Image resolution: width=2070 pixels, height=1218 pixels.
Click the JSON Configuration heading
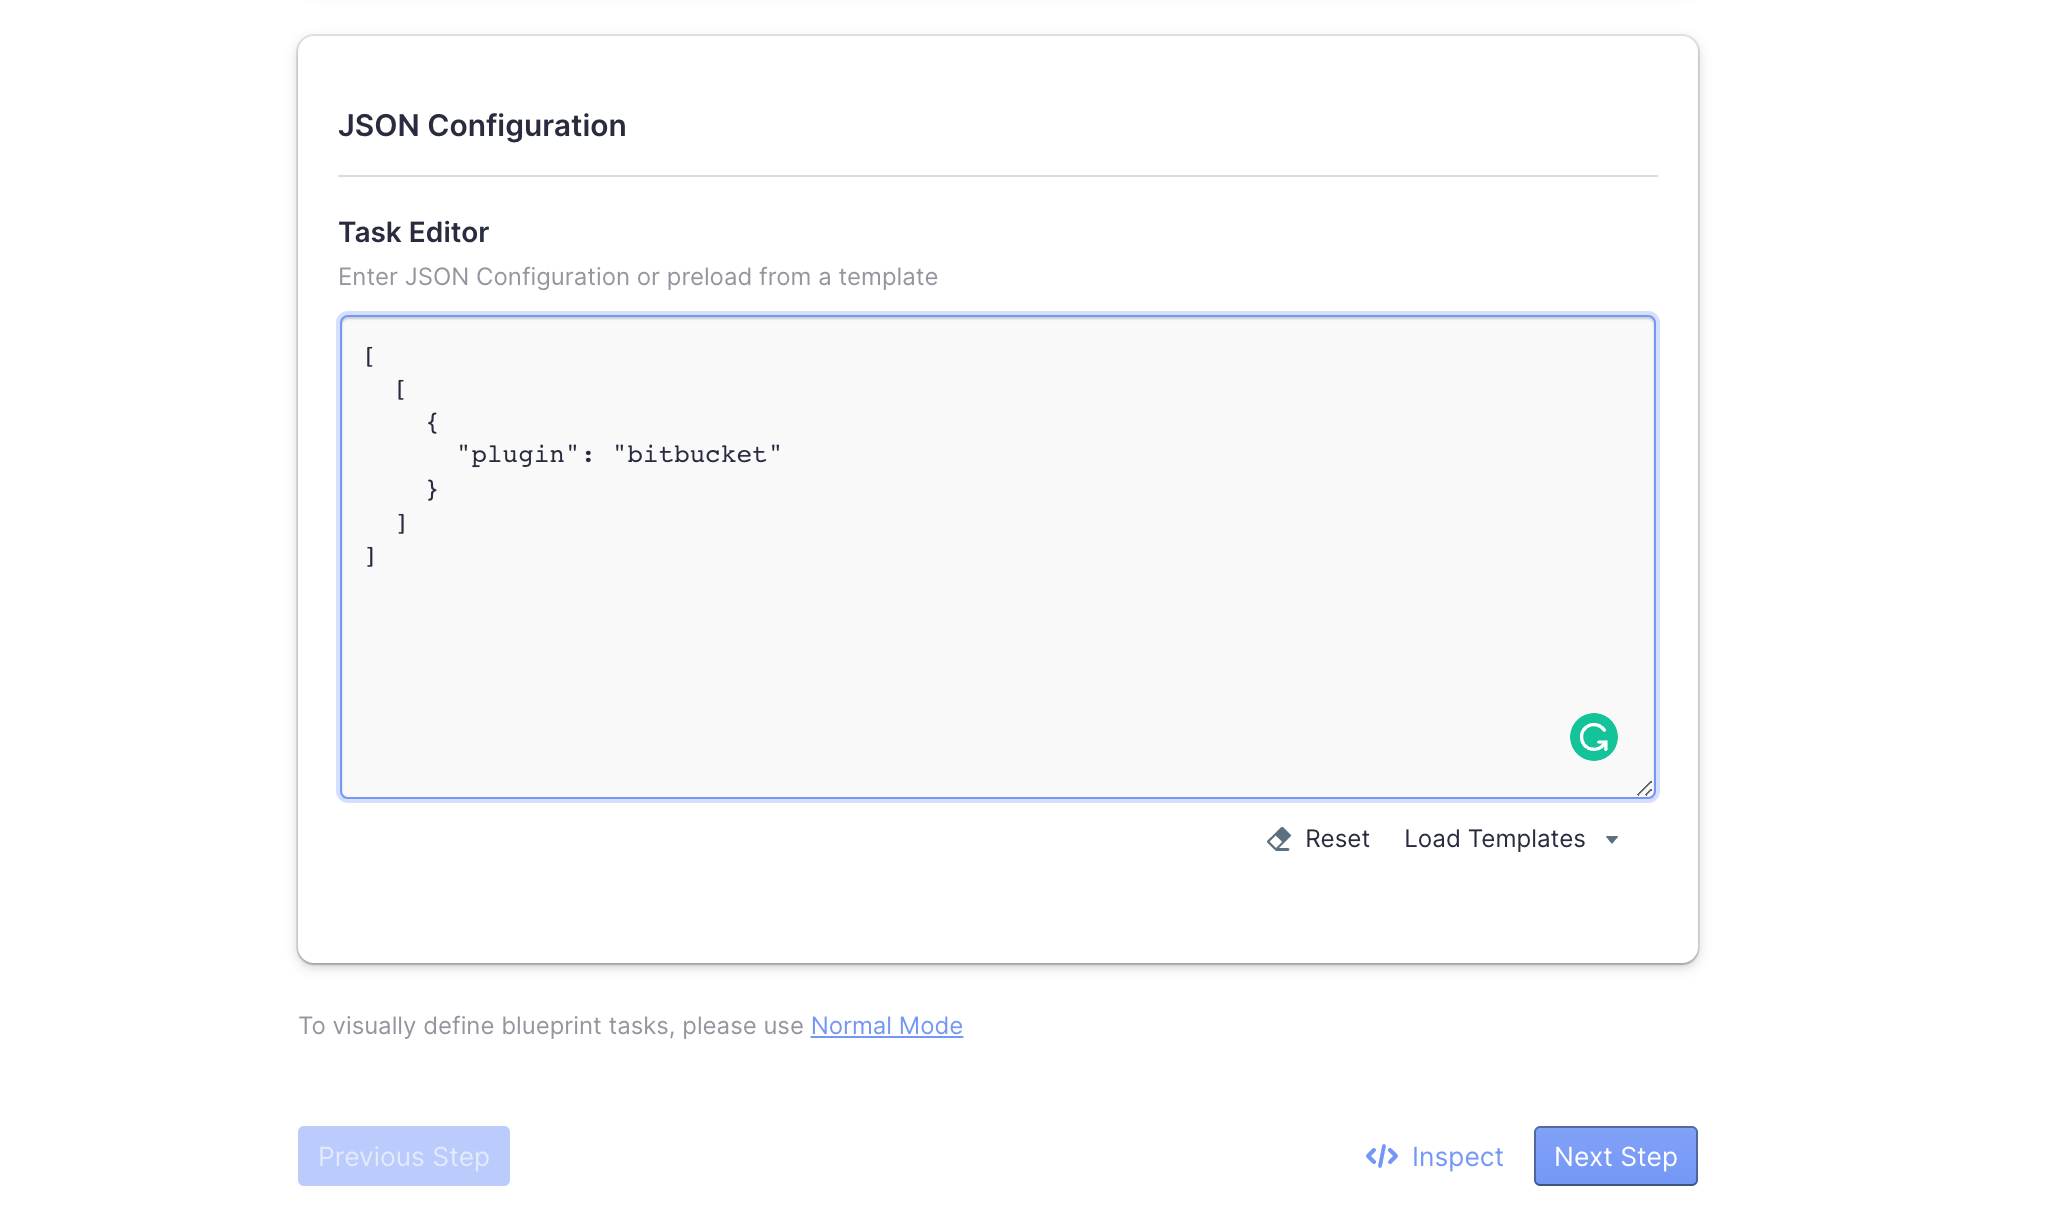click(x=482, y=126)
